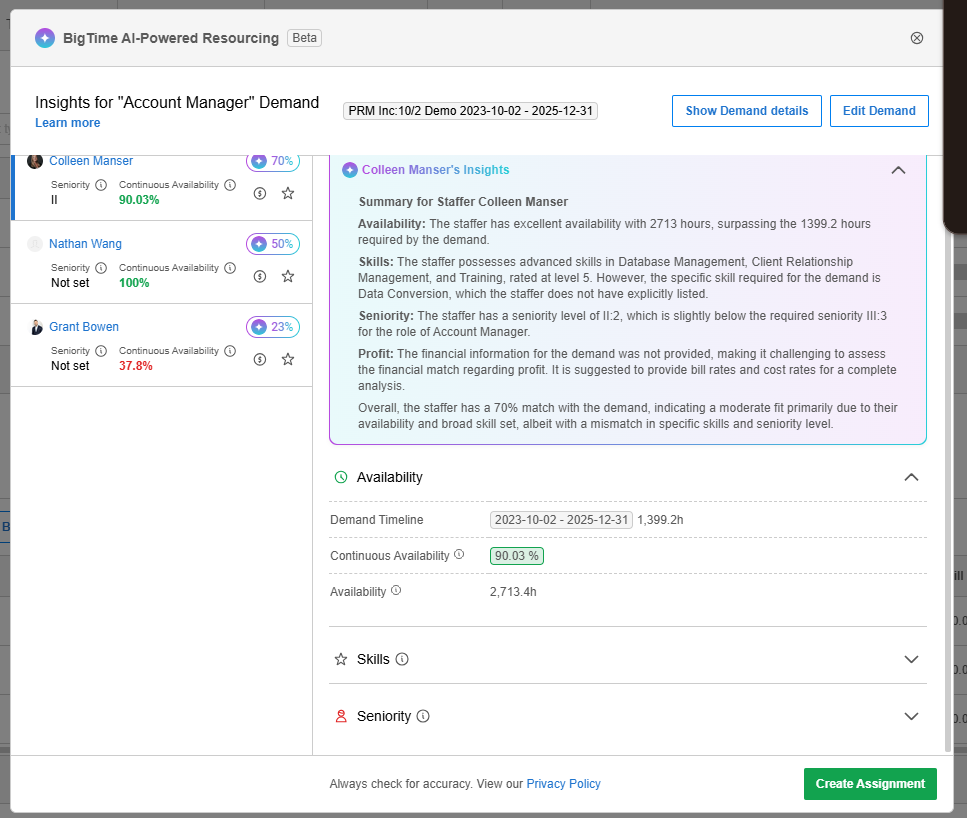Click the dollar icon for Nathan Wang
The width and height of the screenshot is (967, 818).
point(260,276)
